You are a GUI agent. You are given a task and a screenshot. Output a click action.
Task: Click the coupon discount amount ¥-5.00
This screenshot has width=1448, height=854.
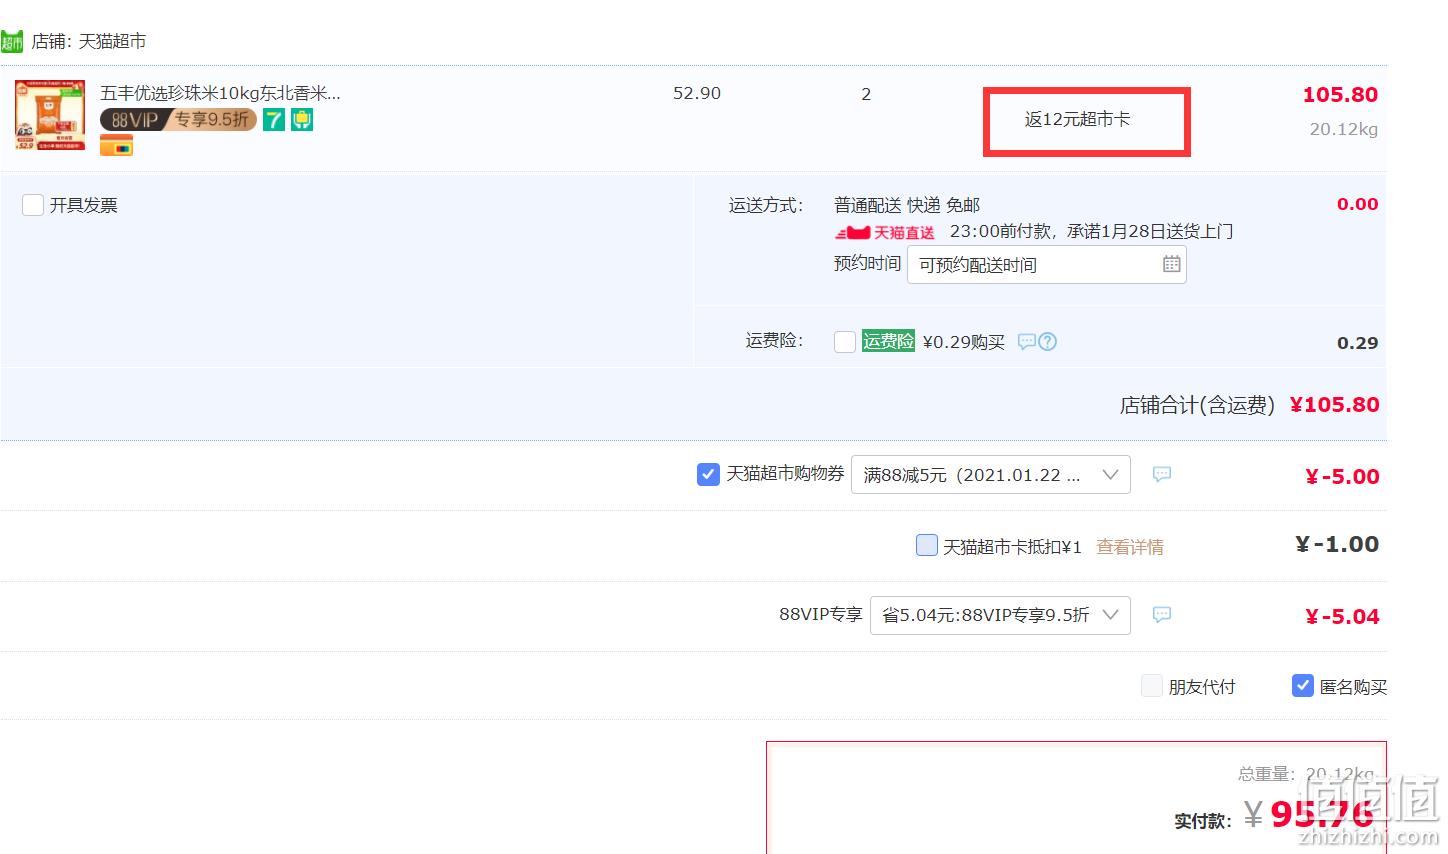point(1342,477)
